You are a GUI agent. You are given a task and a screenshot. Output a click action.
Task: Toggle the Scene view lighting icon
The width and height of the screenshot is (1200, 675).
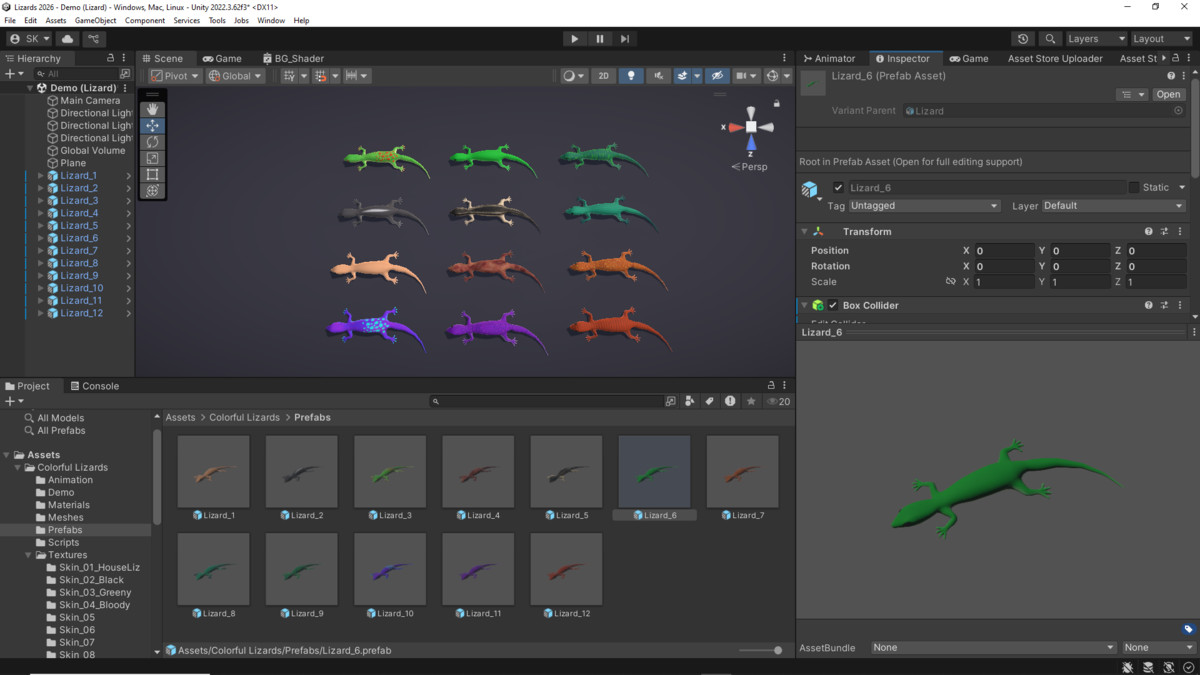tap(631, 75)
